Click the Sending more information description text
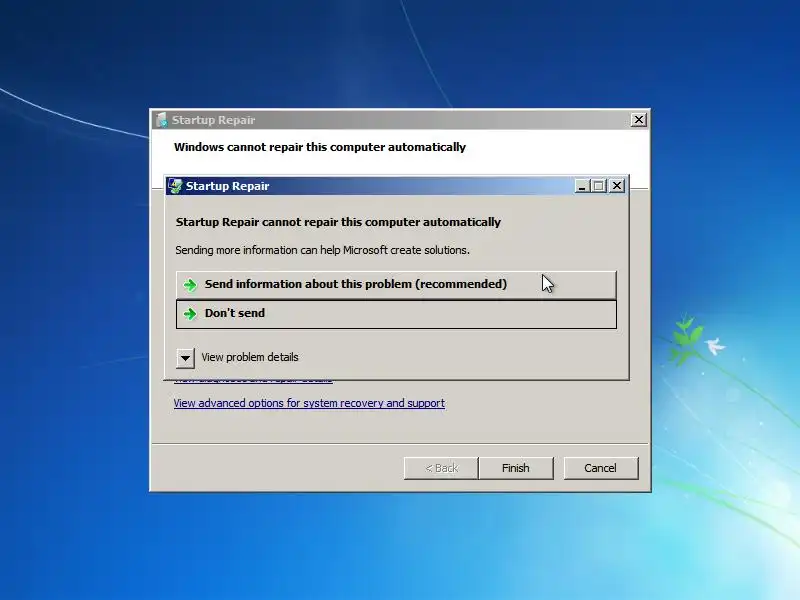The width and height of the screenshot is (800, 600). tap(322, 250)
